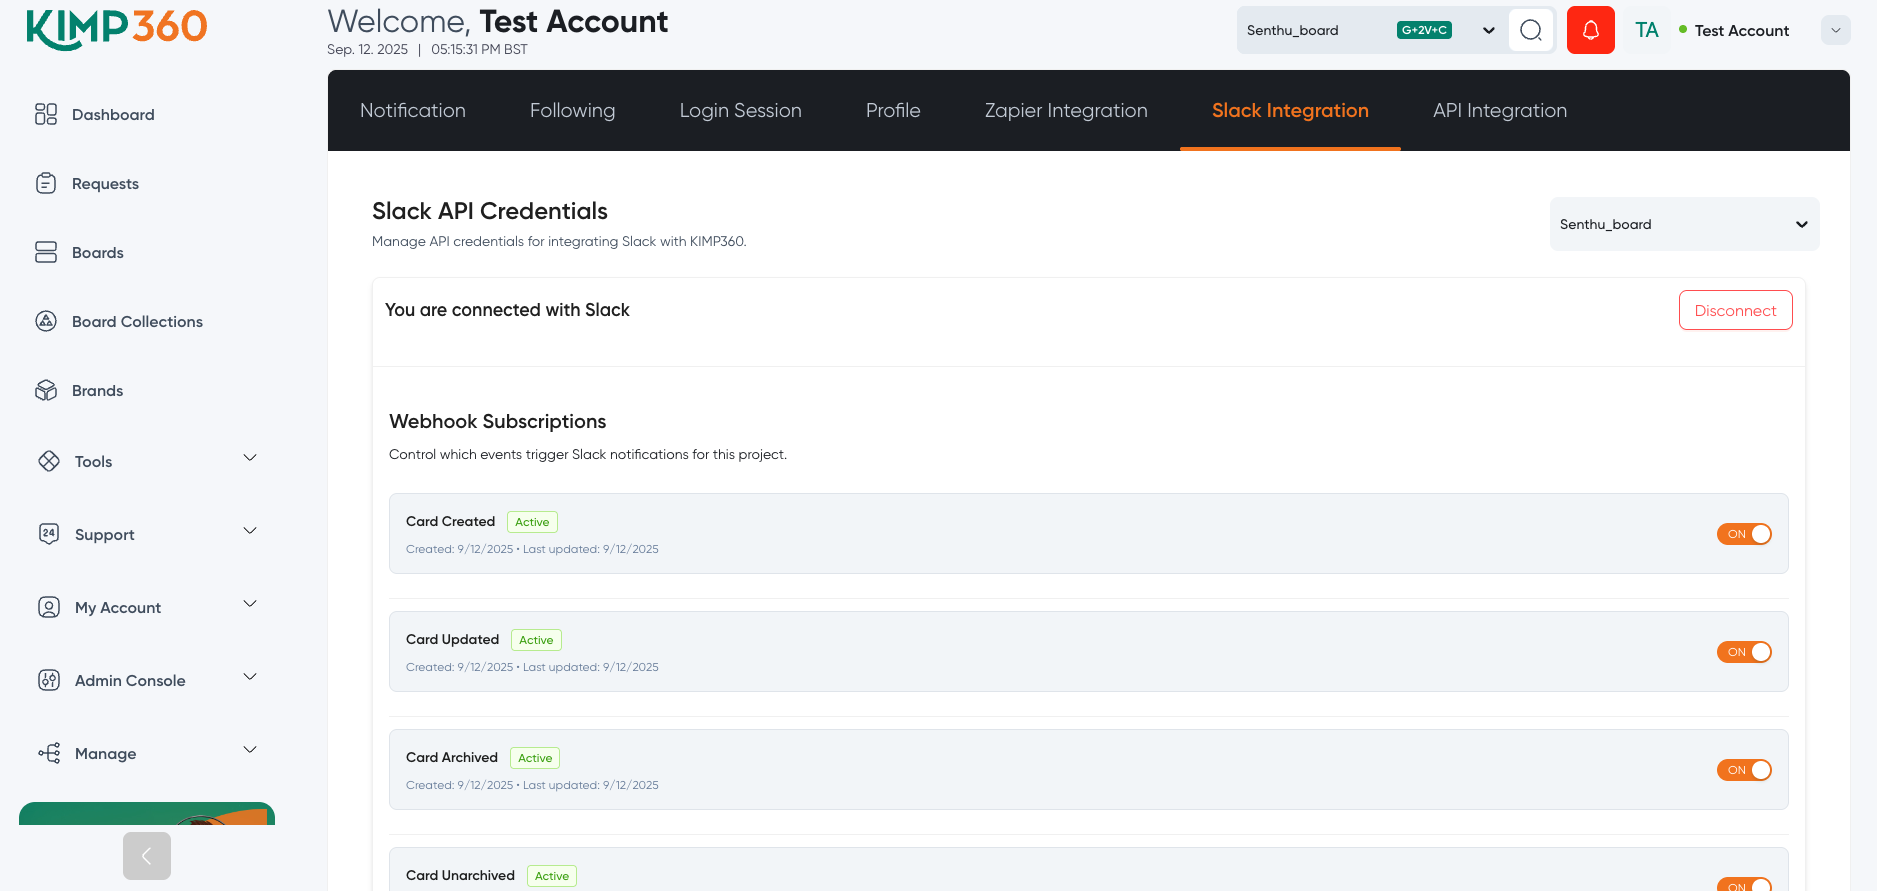Collapse the sidebar with the arrow button
Image resolution: width=1877 pixels, height=891 pixels.
point(147,856)
